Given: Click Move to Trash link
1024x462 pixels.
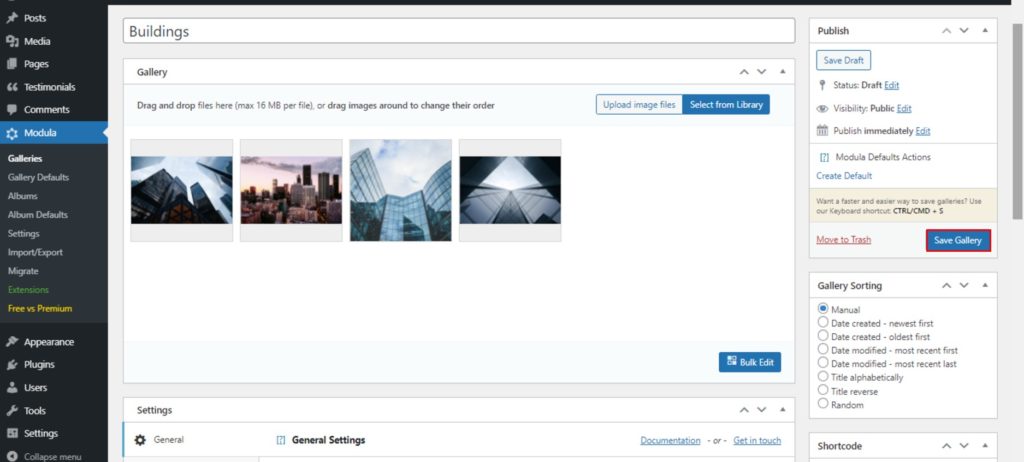Looking at the screenshot, I should (843, 240).
